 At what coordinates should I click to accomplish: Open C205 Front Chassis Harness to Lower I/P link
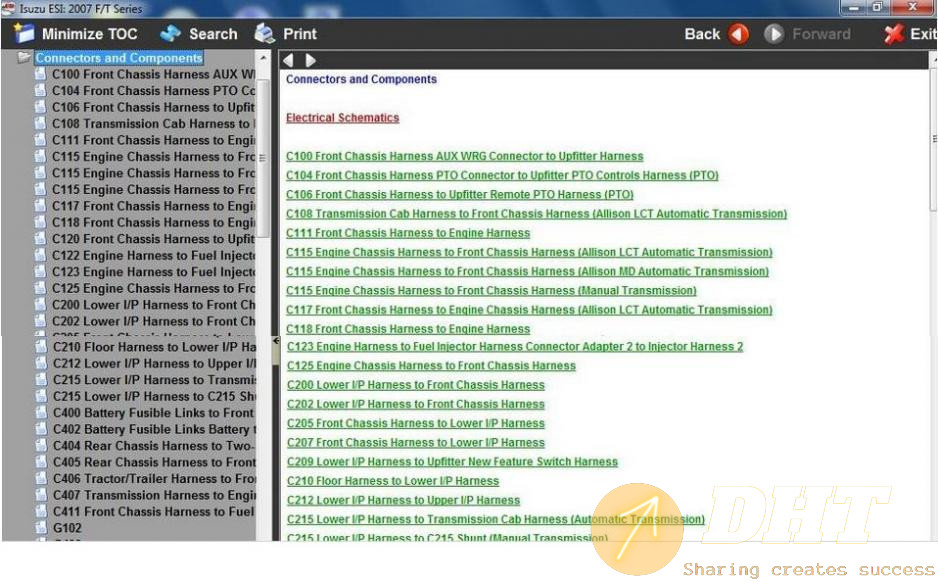[416, 423]
